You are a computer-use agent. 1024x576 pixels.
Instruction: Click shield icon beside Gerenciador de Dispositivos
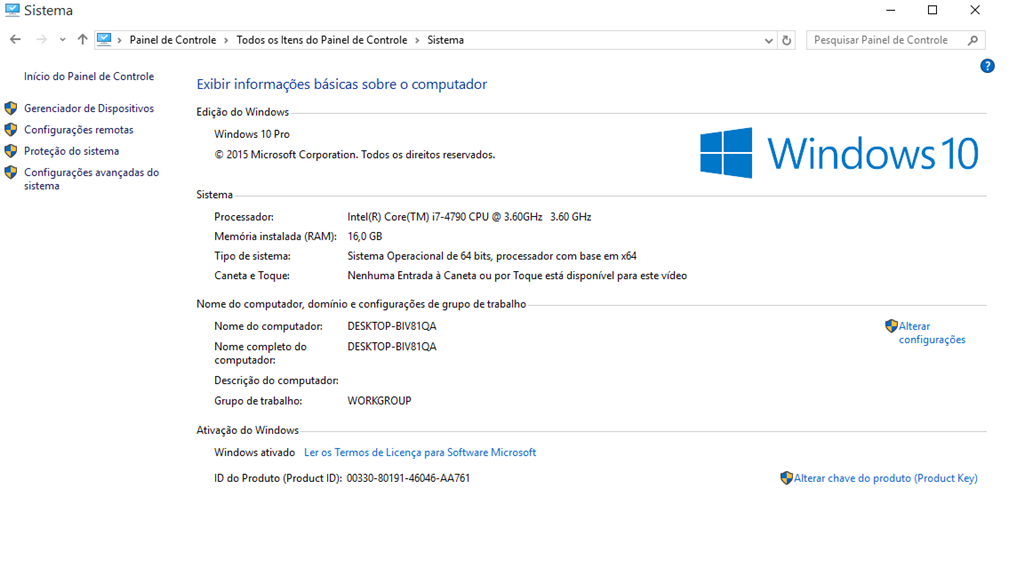point(10,108)
